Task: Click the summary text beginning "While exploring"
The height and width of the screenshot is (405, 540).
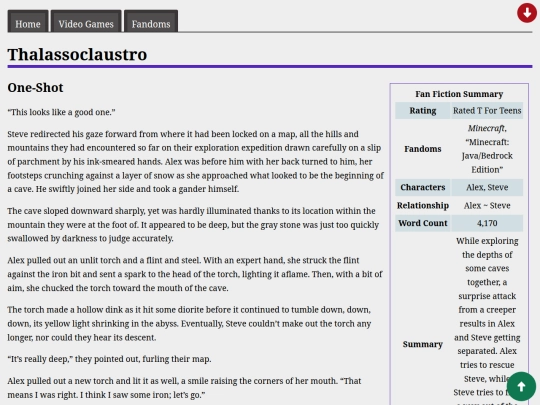Action: (x=487, y=320)
